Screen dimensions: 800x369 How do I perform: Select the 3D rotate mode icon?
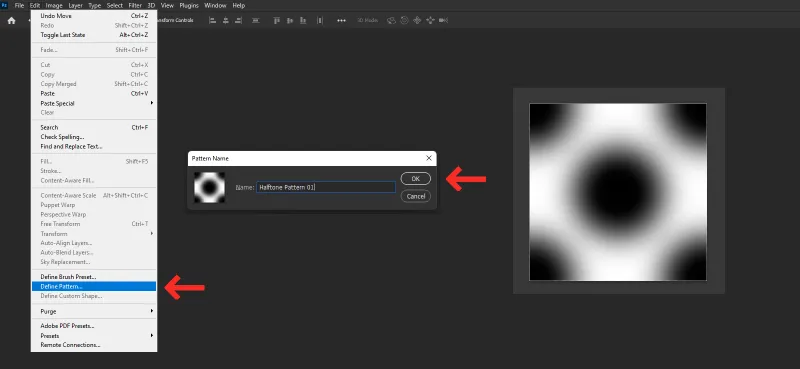click(x=391, y=20)
